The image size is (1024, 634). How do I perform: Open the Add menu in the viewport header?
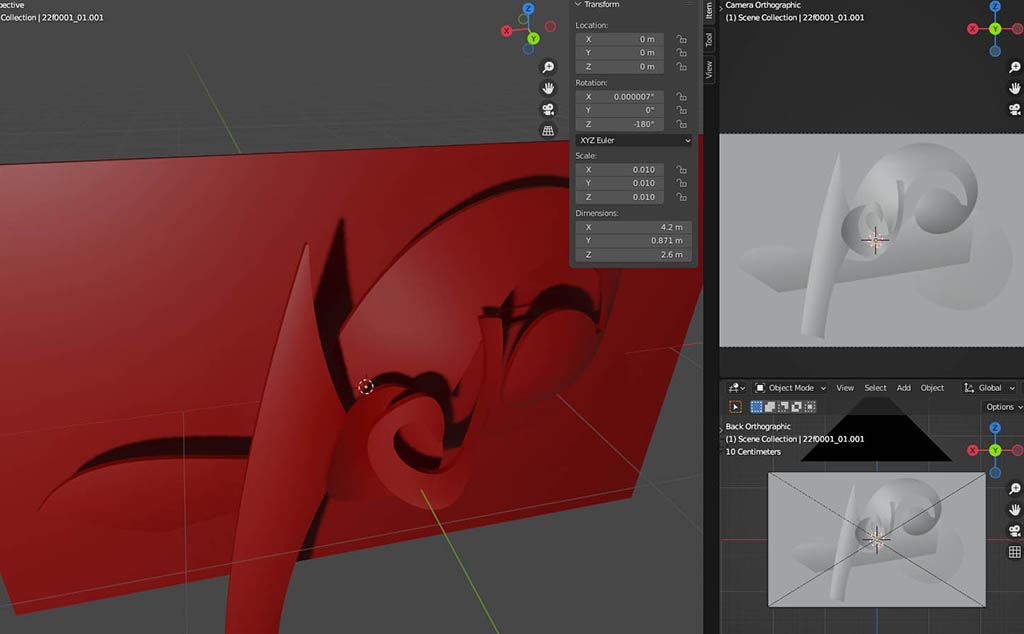coord(903,388)
